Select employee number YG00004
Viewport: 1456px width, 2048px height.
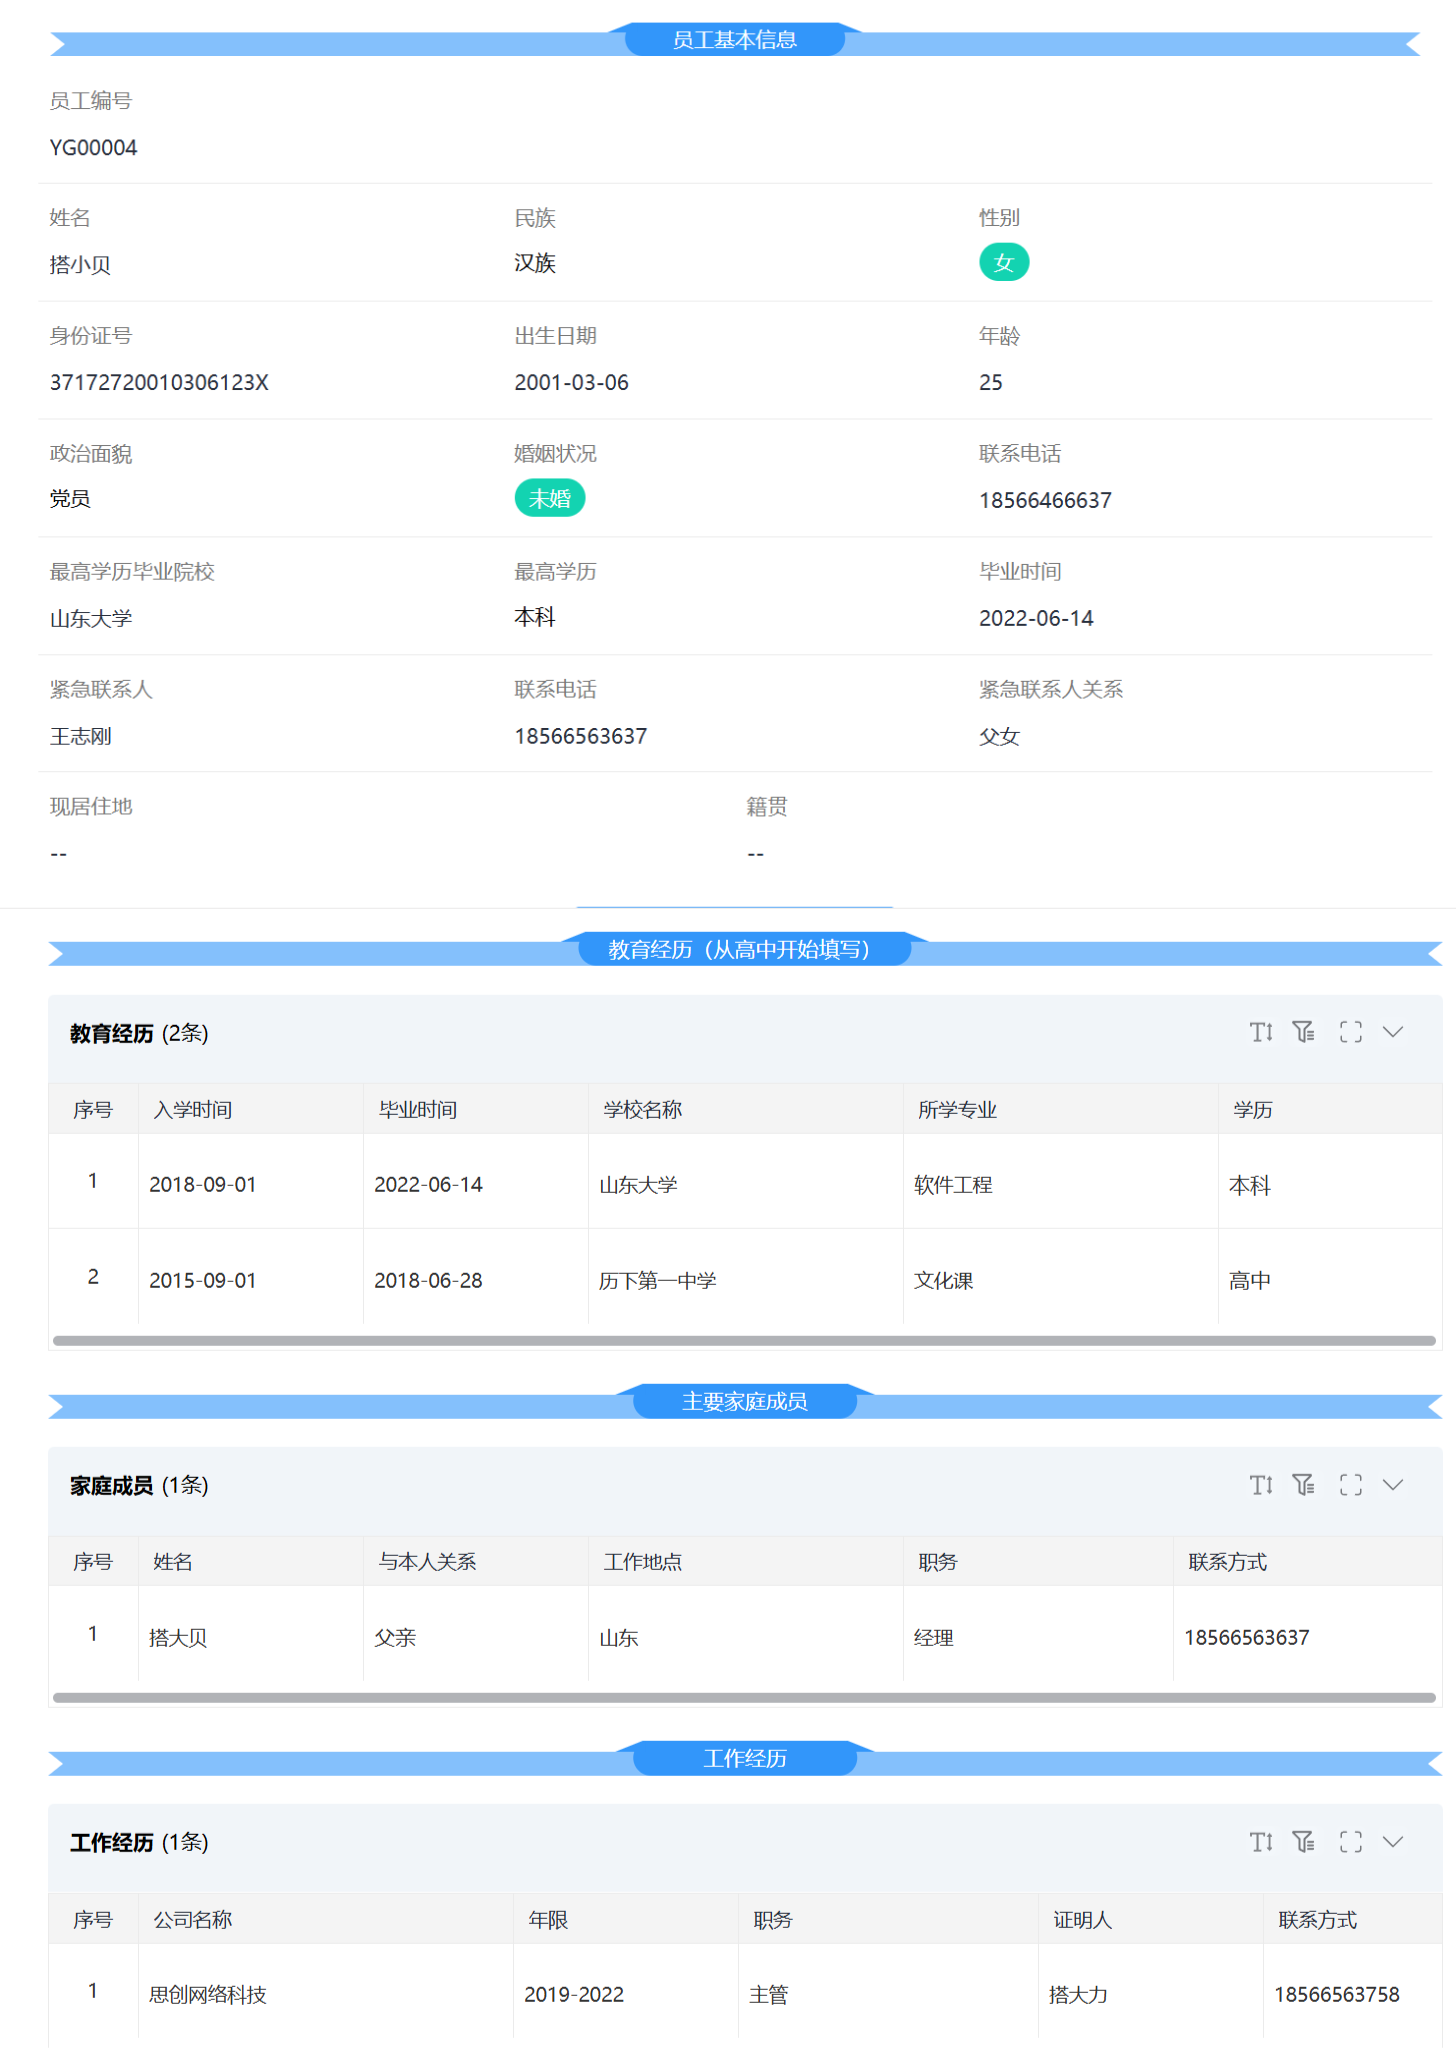click(94, 148)
